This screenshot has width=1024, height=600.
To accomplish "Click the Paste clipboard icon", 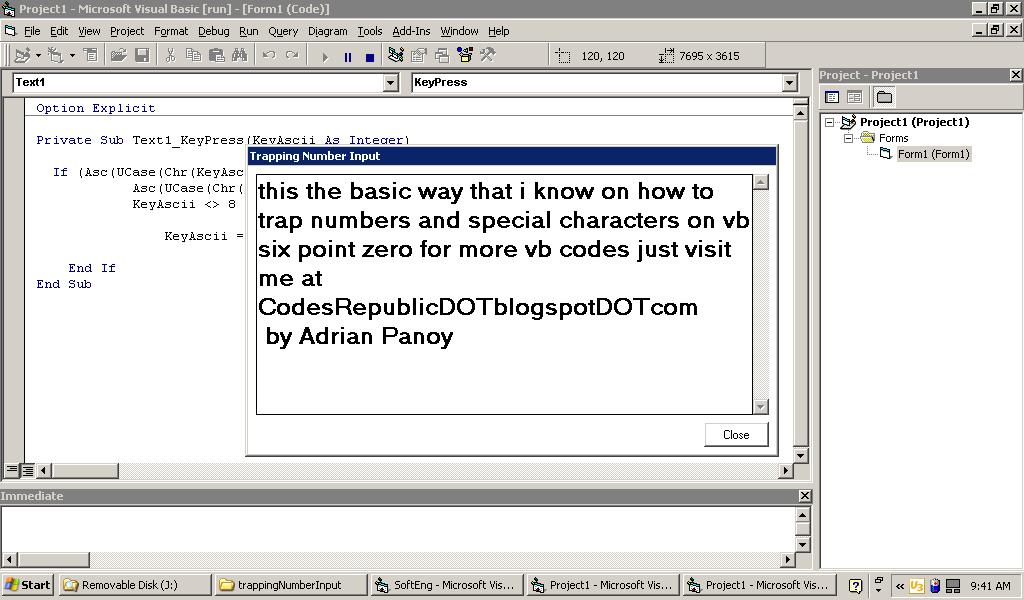I will pos(216,55).
